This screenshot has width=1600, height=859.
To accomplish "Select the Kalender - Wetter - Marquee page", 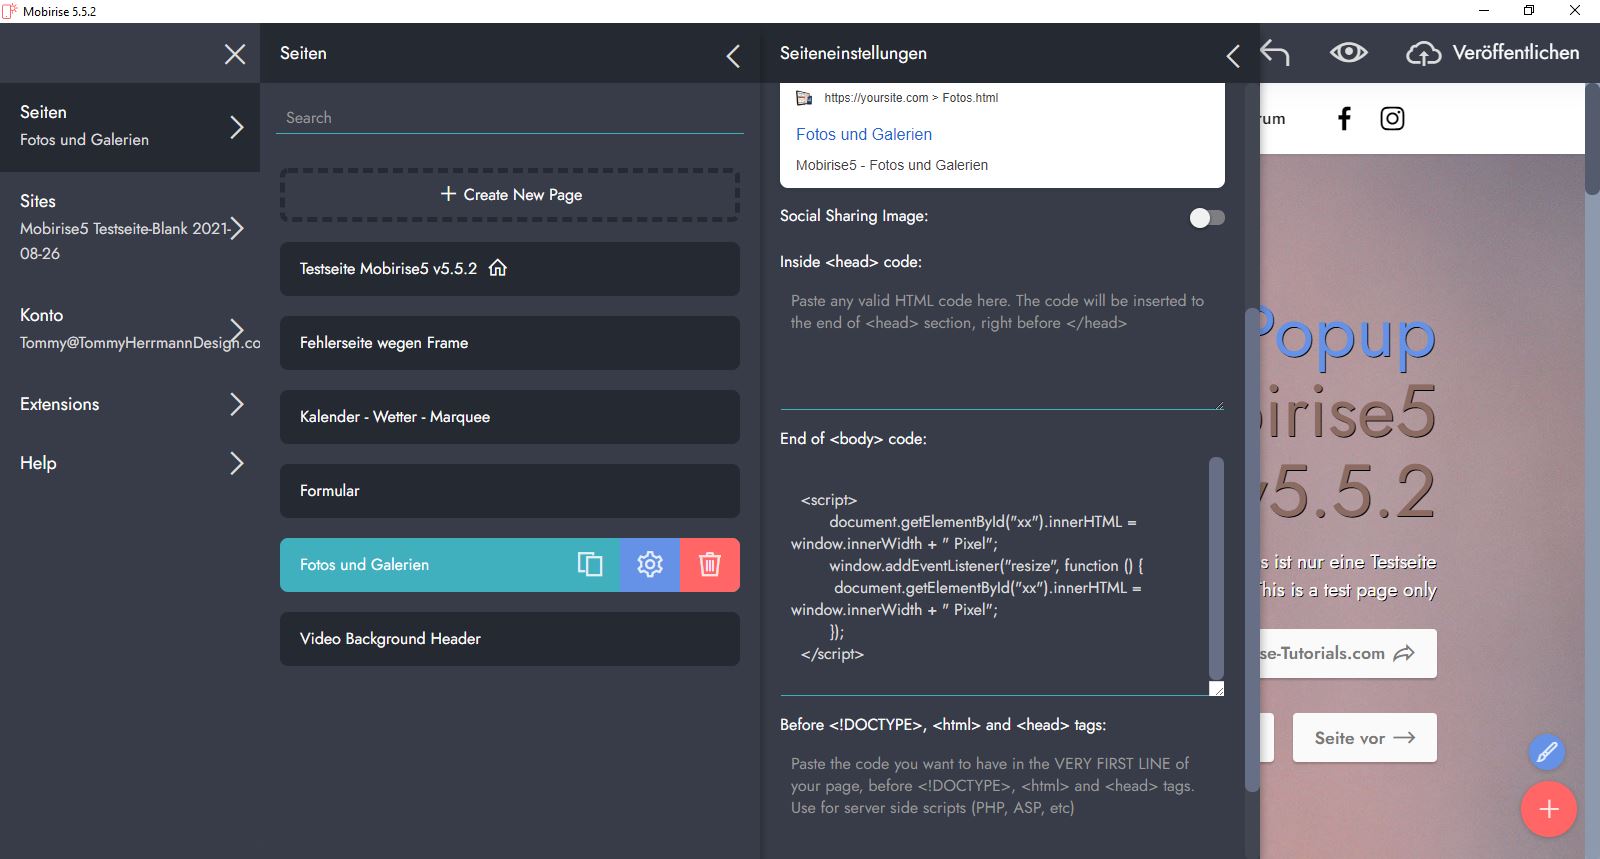I will pos(509,417).
